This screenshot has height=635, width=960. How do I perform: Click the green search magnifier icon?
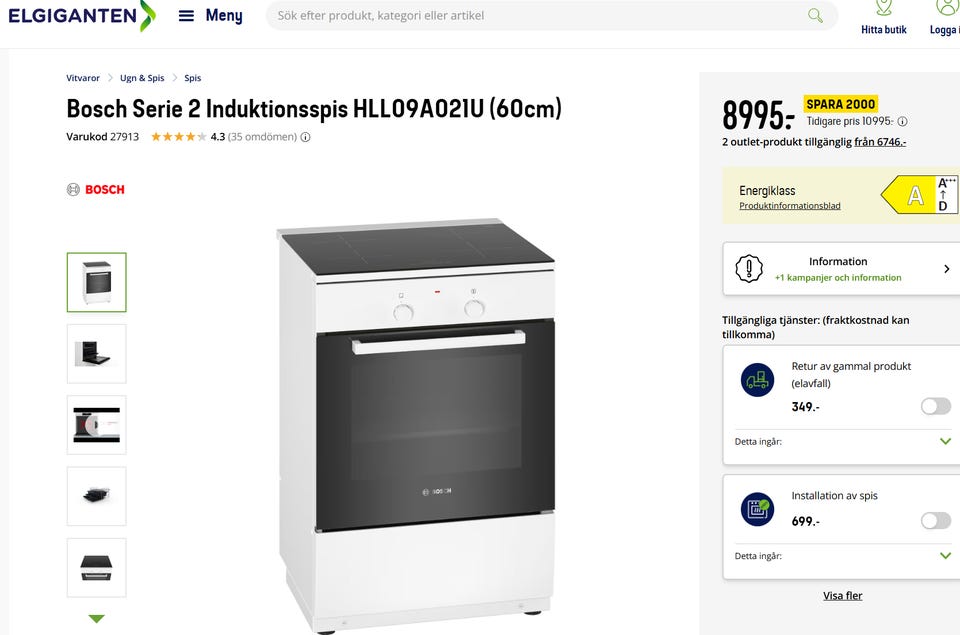[x=815, y=16]
